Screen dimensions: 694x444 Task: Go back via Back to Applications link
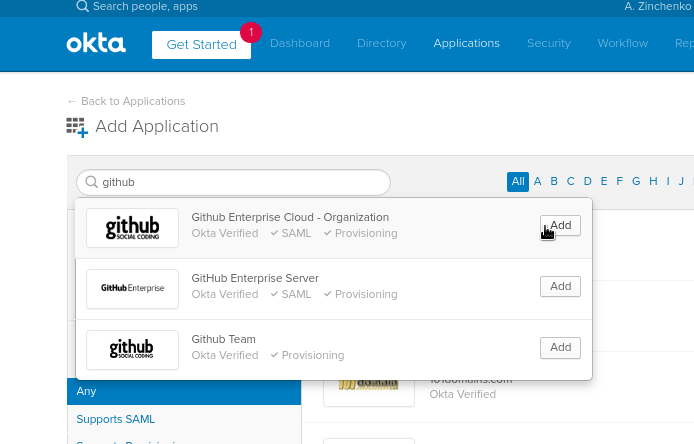(x=127, y=101)
